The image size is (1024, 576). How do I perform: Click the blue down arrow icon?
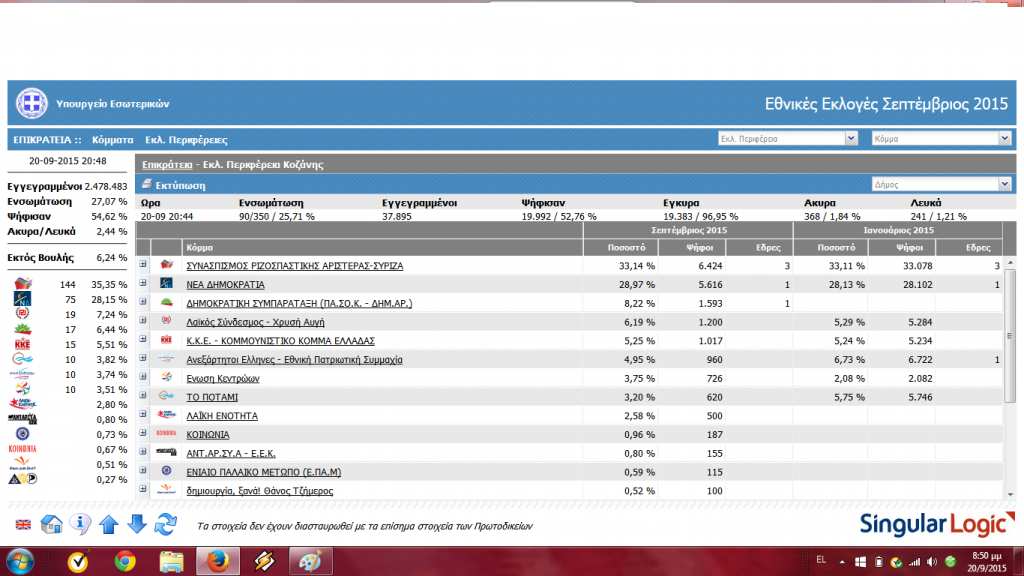[137, 524]
